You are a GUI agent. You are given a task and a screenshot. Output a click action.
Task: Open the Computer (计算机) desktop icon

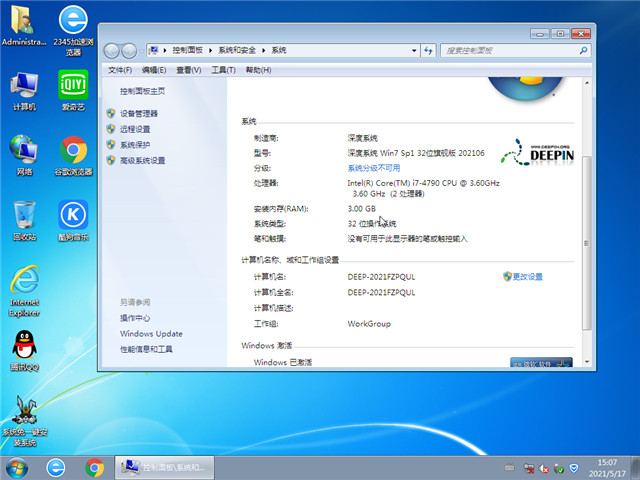click(24, 91)
